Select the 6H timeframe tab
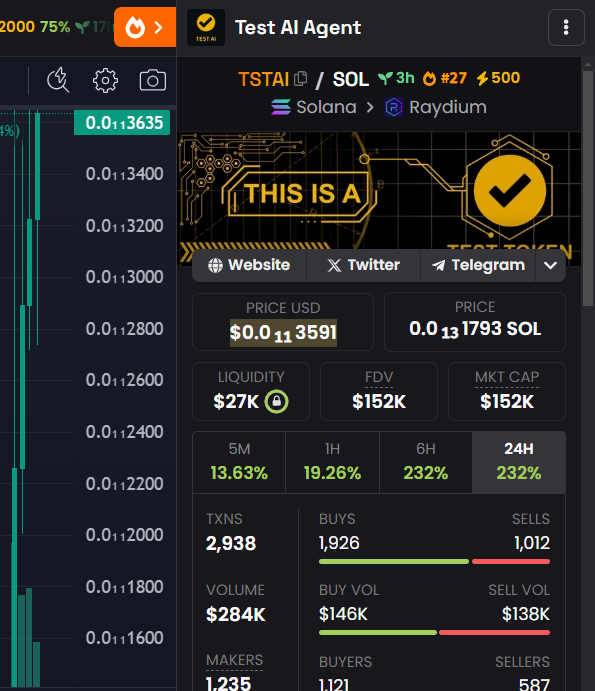The height and width of the screenshot is (691, 595). pos(426,462)
